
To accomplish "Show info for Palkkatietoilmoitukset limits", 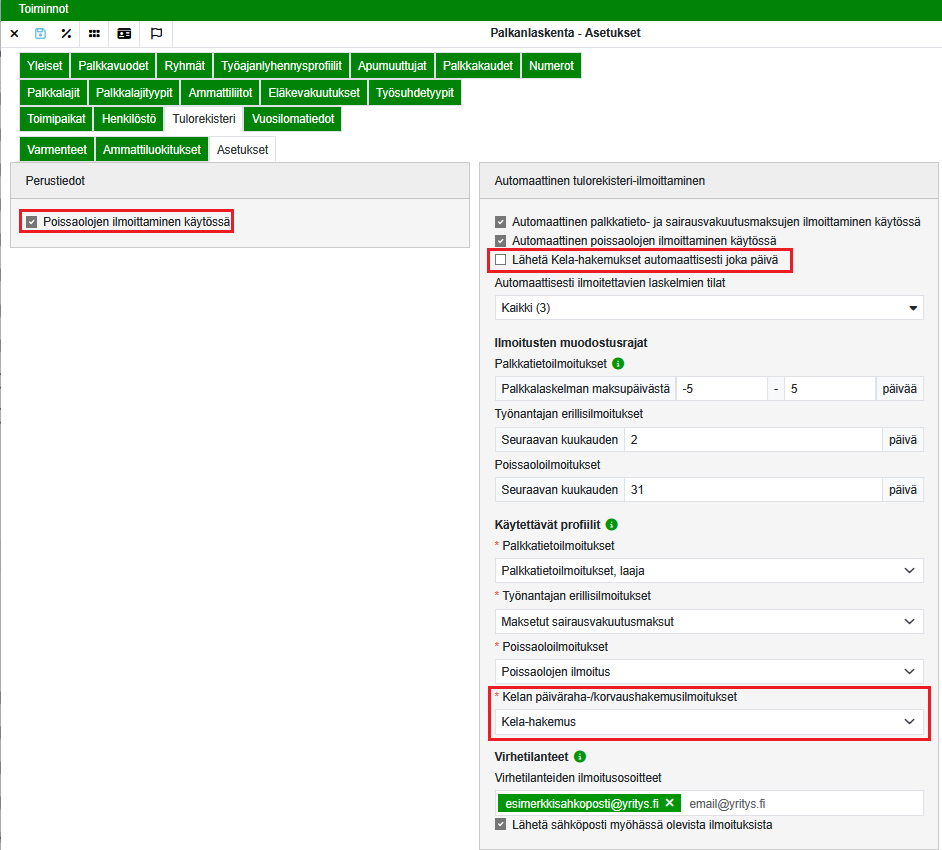I will pos(618,364).
